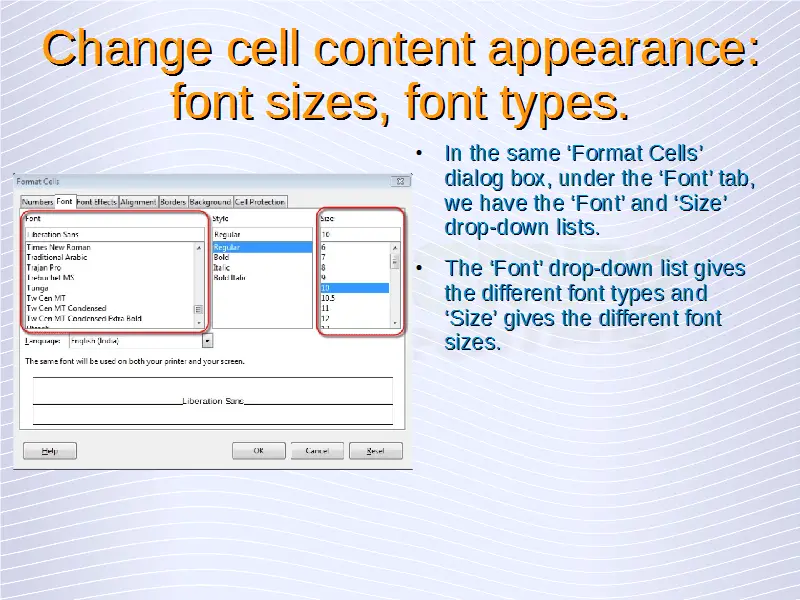Open the Cell Protection tab
This screenshot has width=800, height=600.
pos(260,202)
